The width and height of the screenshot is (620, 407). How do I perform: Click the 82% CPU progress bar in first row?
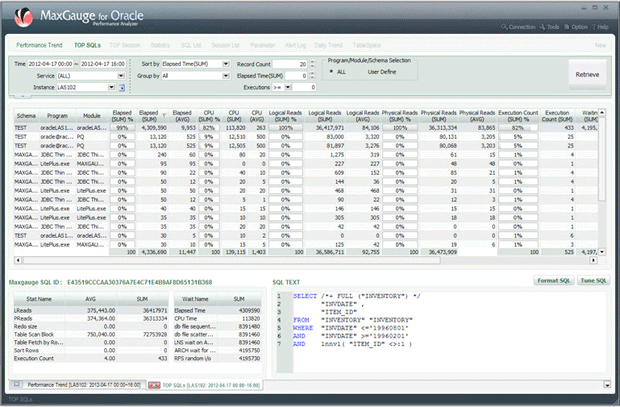click(209, 128)
